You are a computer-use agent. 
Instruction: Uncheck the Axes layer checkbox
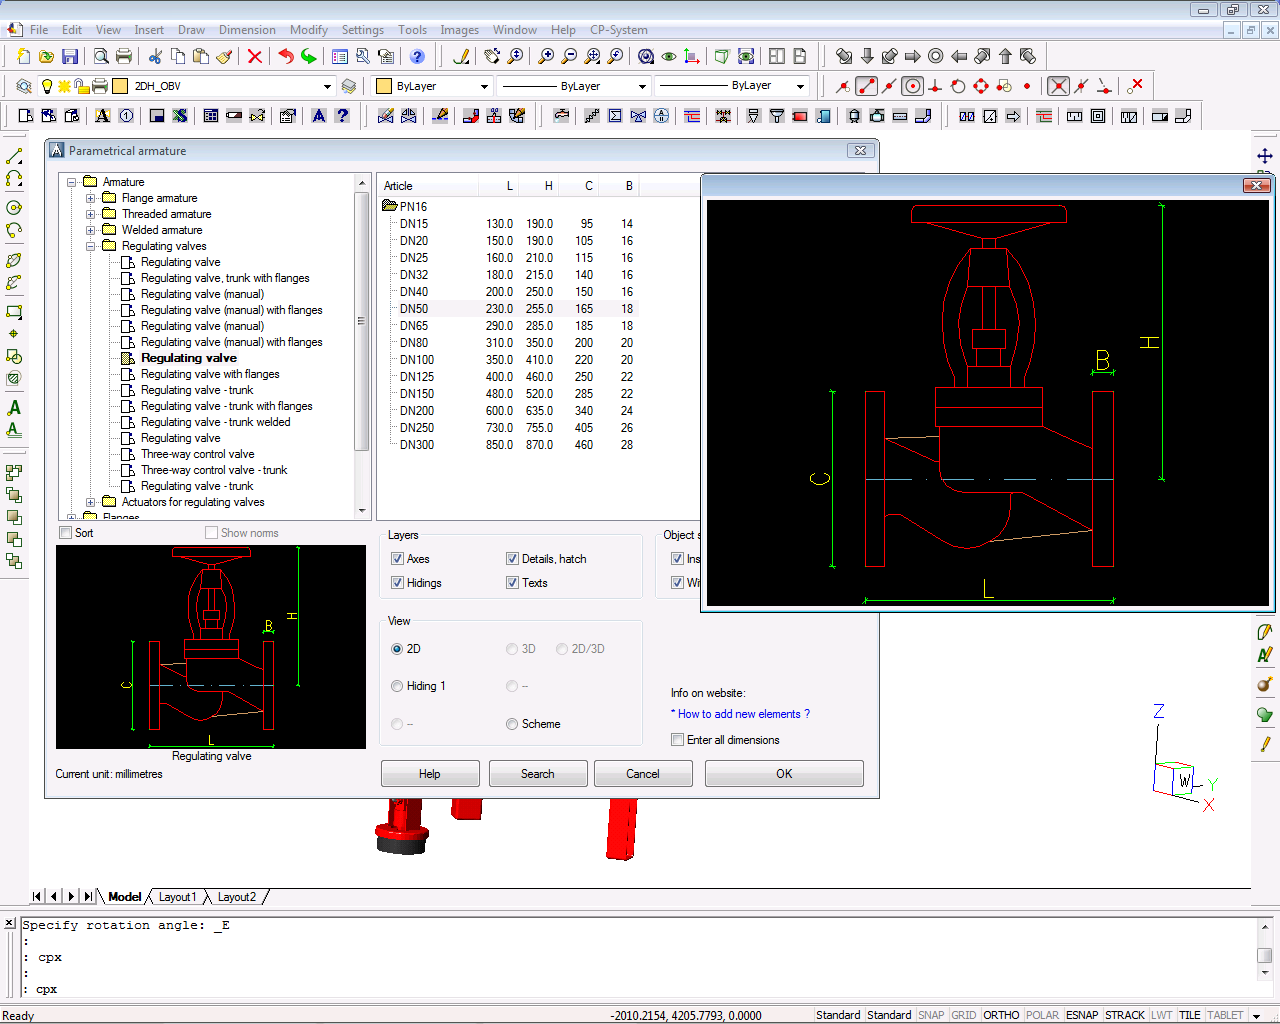397,559
